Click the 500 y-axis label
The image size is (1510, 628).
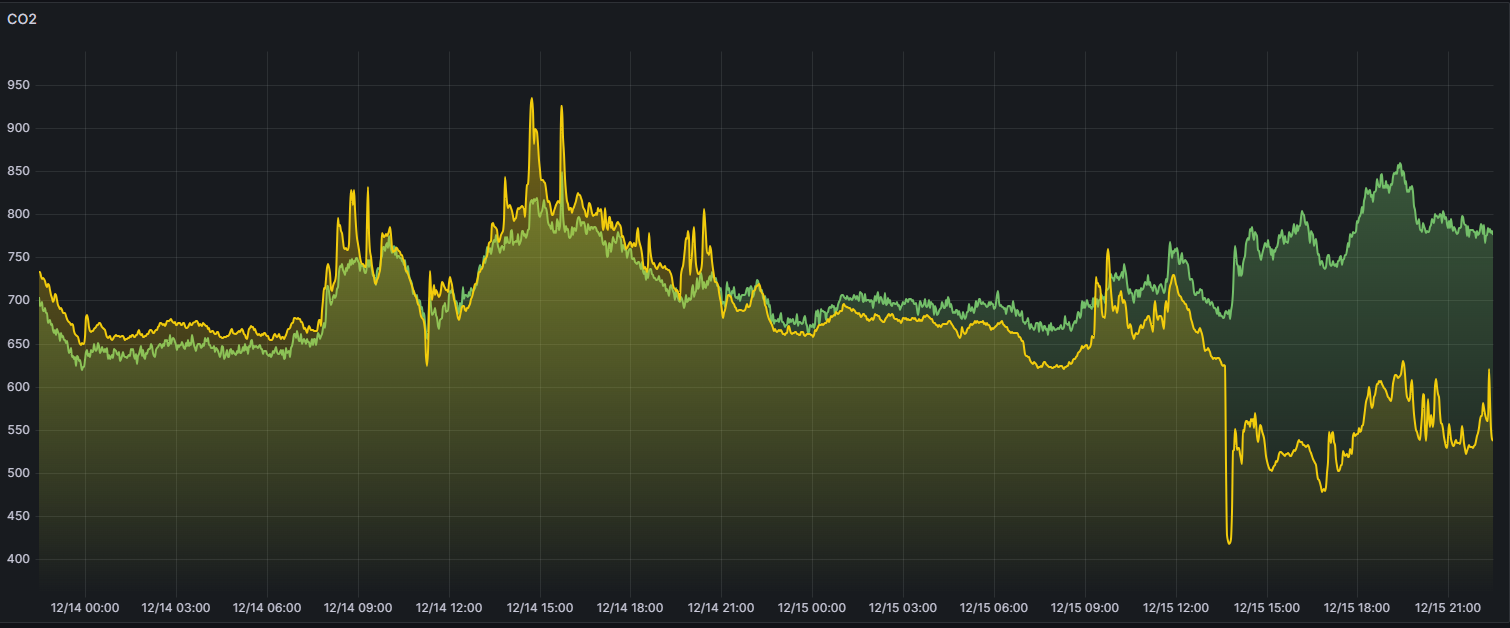(x=19, y=474)
